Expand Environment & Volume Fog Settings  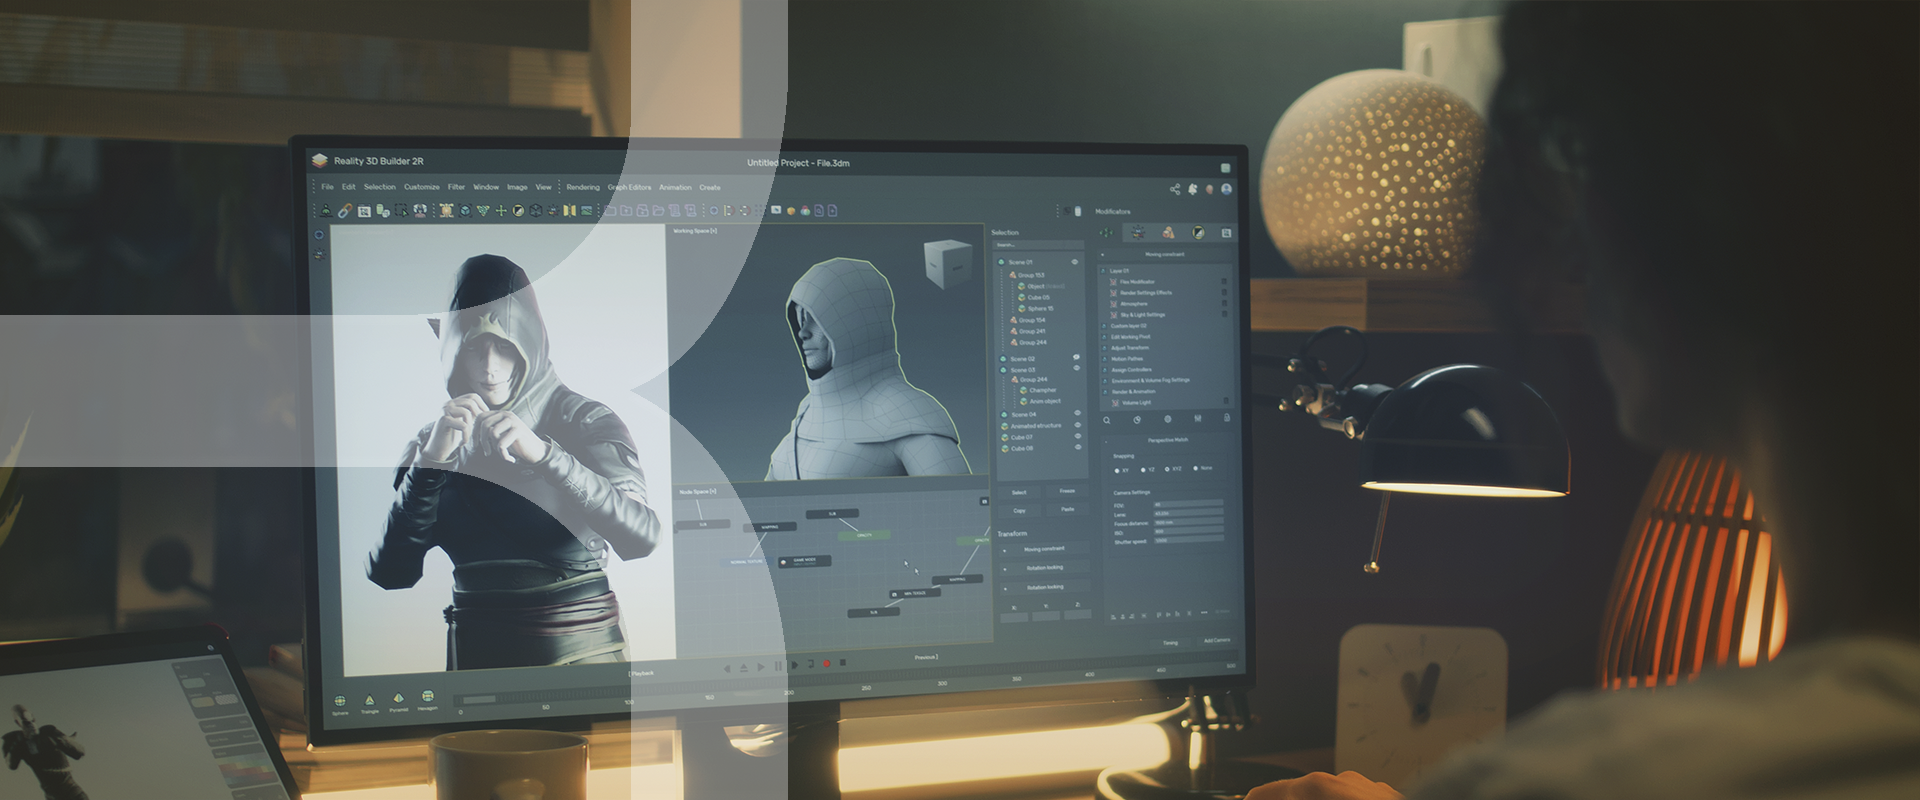click(x=1105, y=381)
